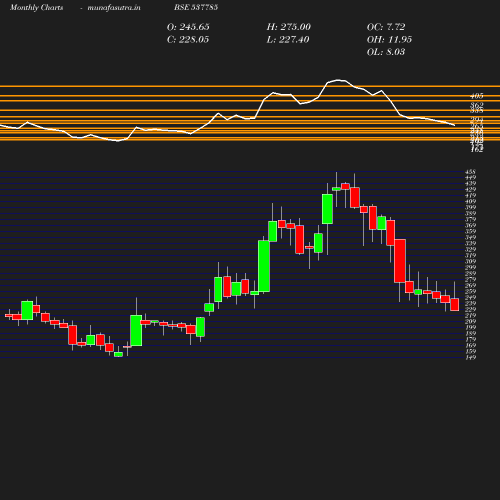The width and height of the screenshot is (500, 500).
Task: Click the '149' price axis label
Action: coord(470,358)
